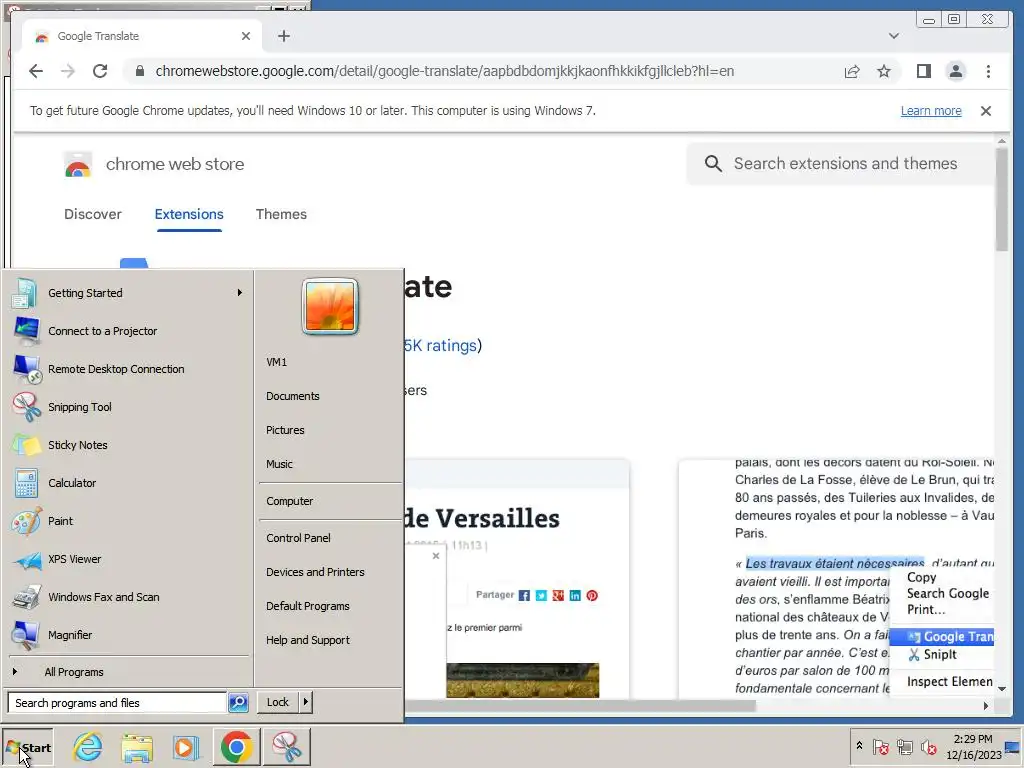Expand the Getting Started submenu arrow
Image resolution: width=1024 pixels, height=768 pixels.
[x=240, y=293]
